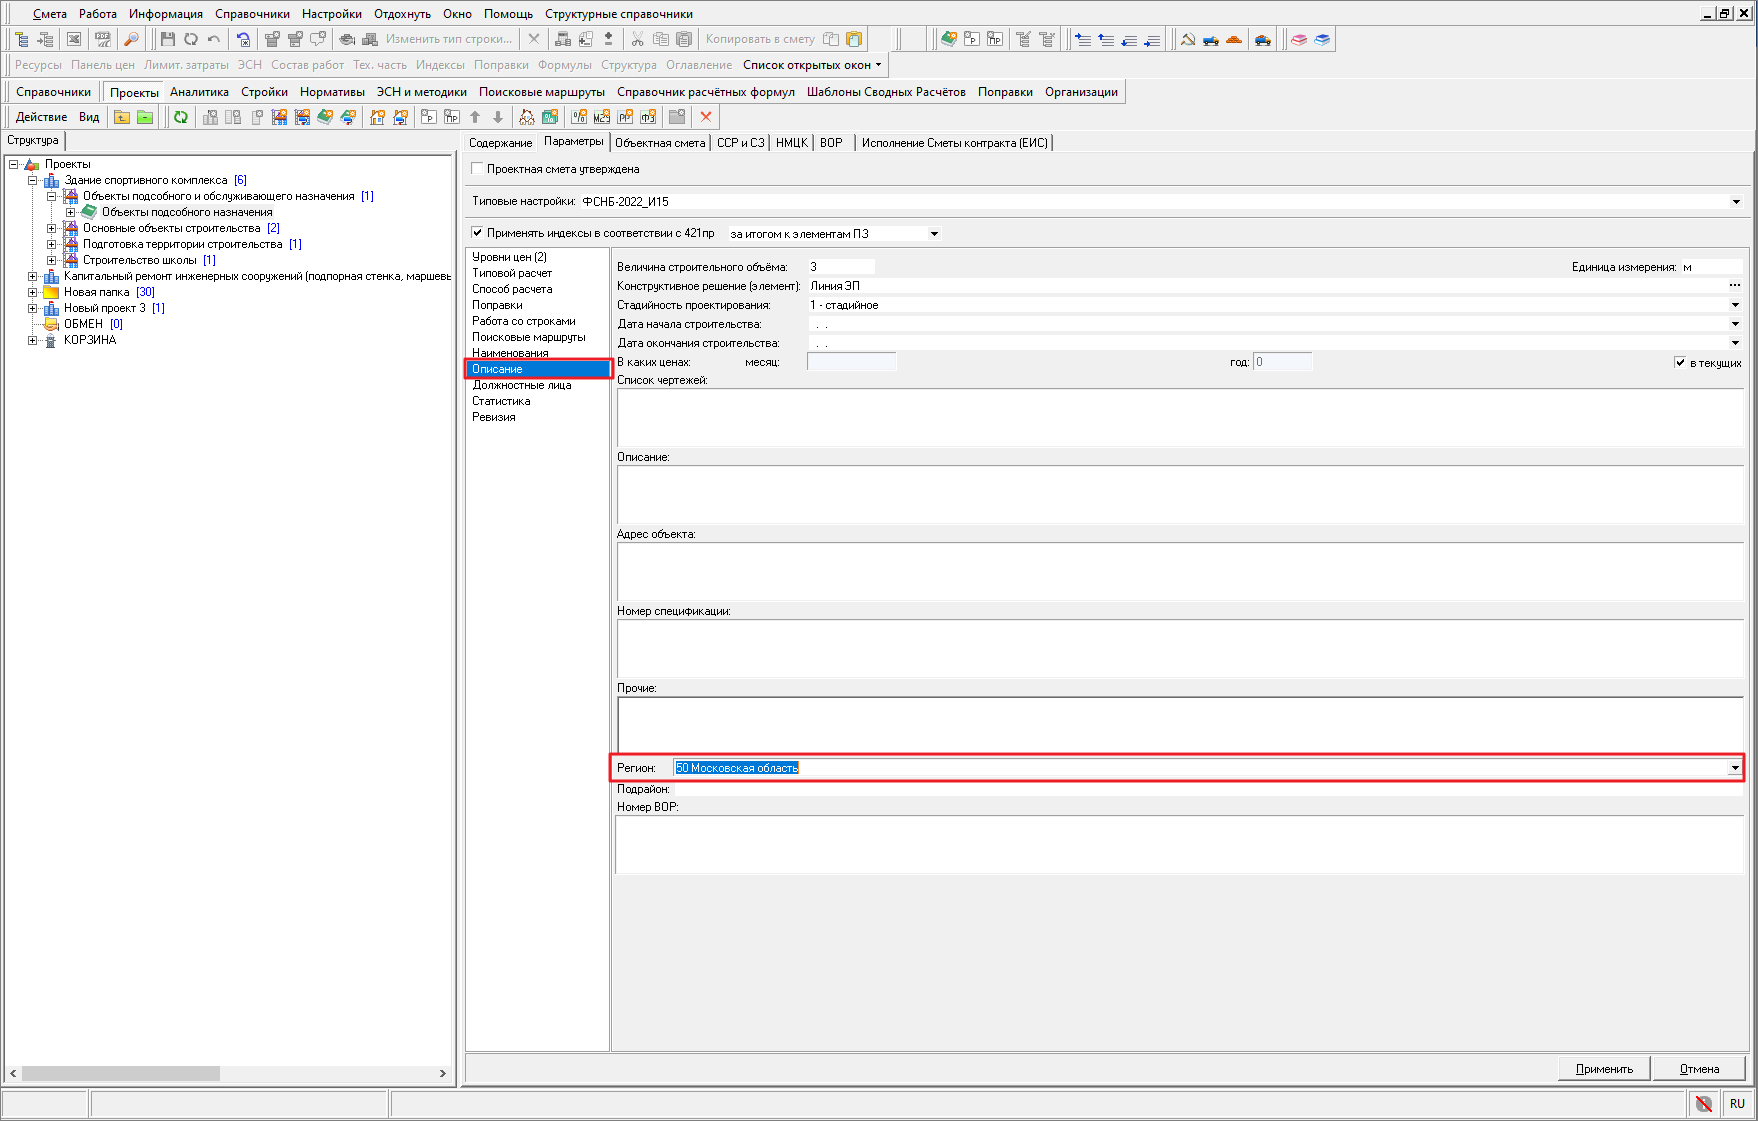
Task: Click the green minus folder icon
Action: tap(145, 117)
